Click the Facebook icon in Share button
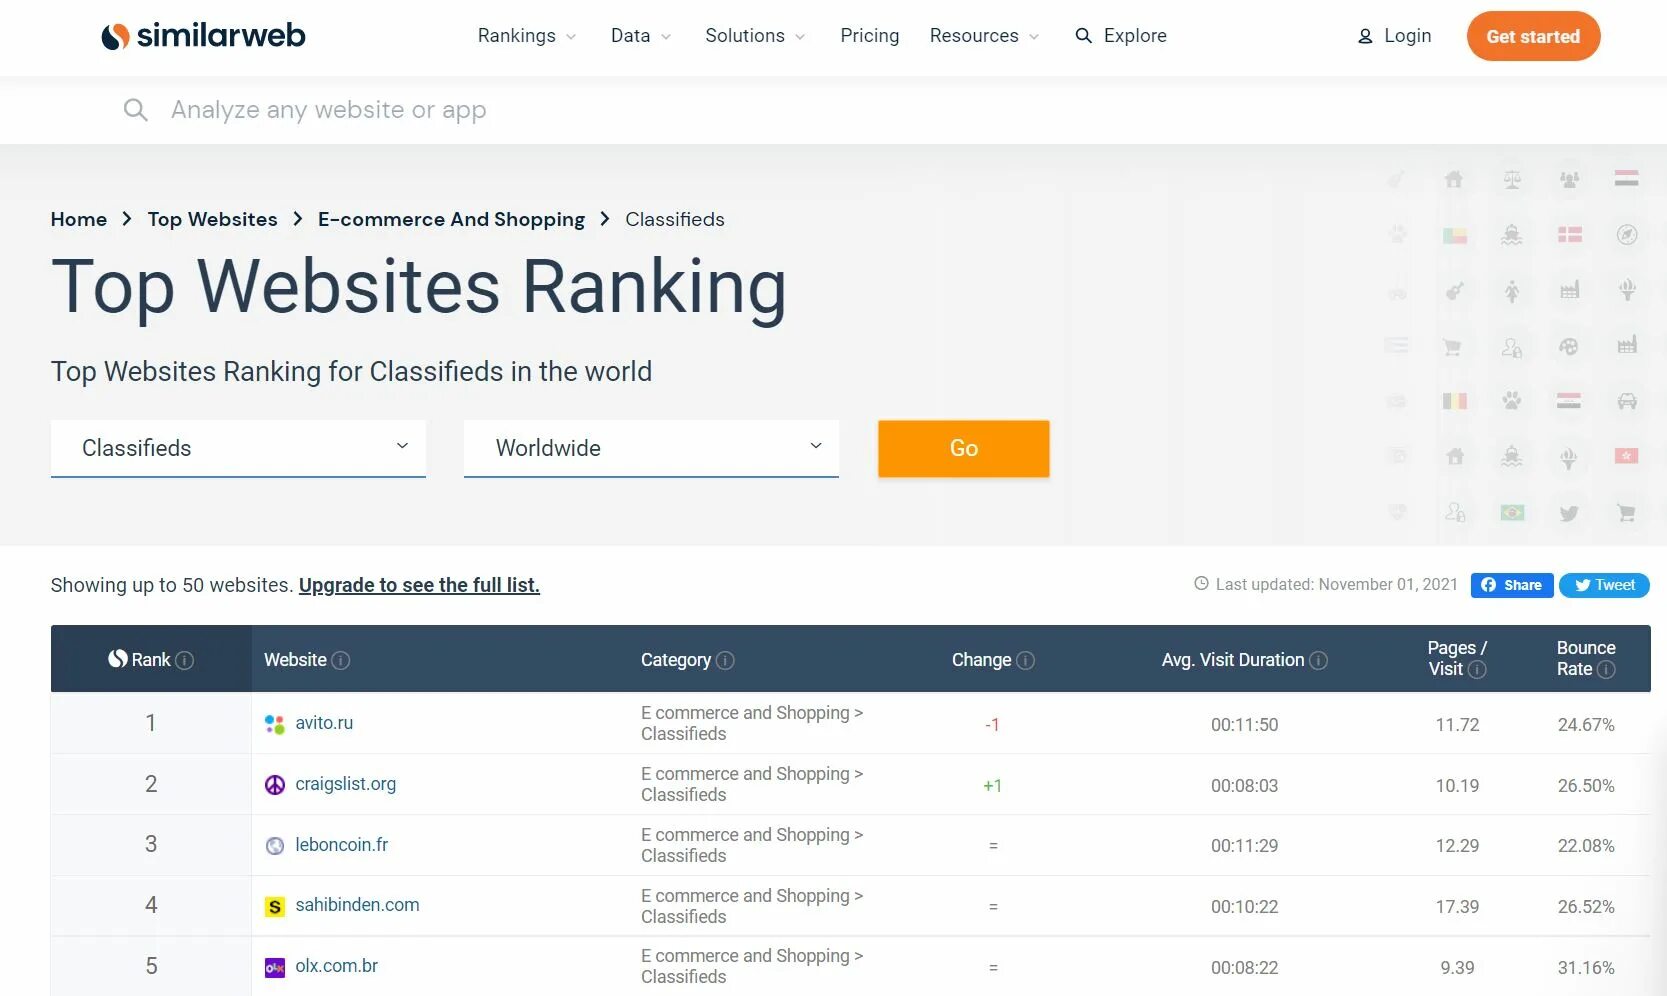The image size is (1667, 996). pos(1489,585)
